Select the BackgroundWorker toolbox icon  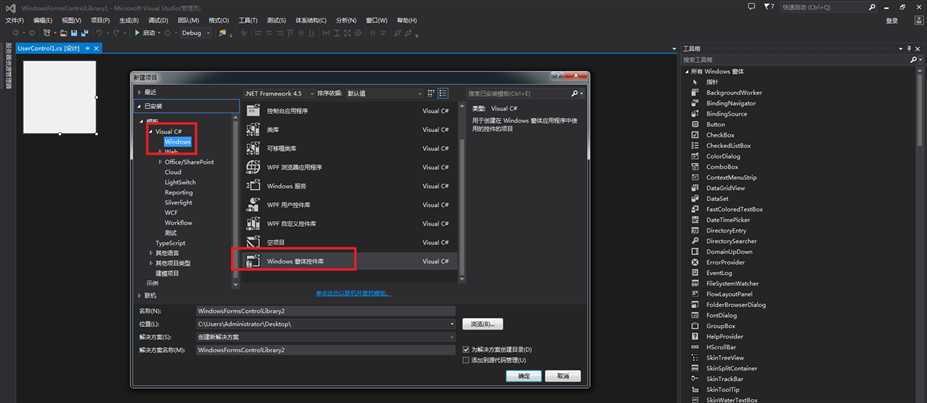tap(695, 93)
